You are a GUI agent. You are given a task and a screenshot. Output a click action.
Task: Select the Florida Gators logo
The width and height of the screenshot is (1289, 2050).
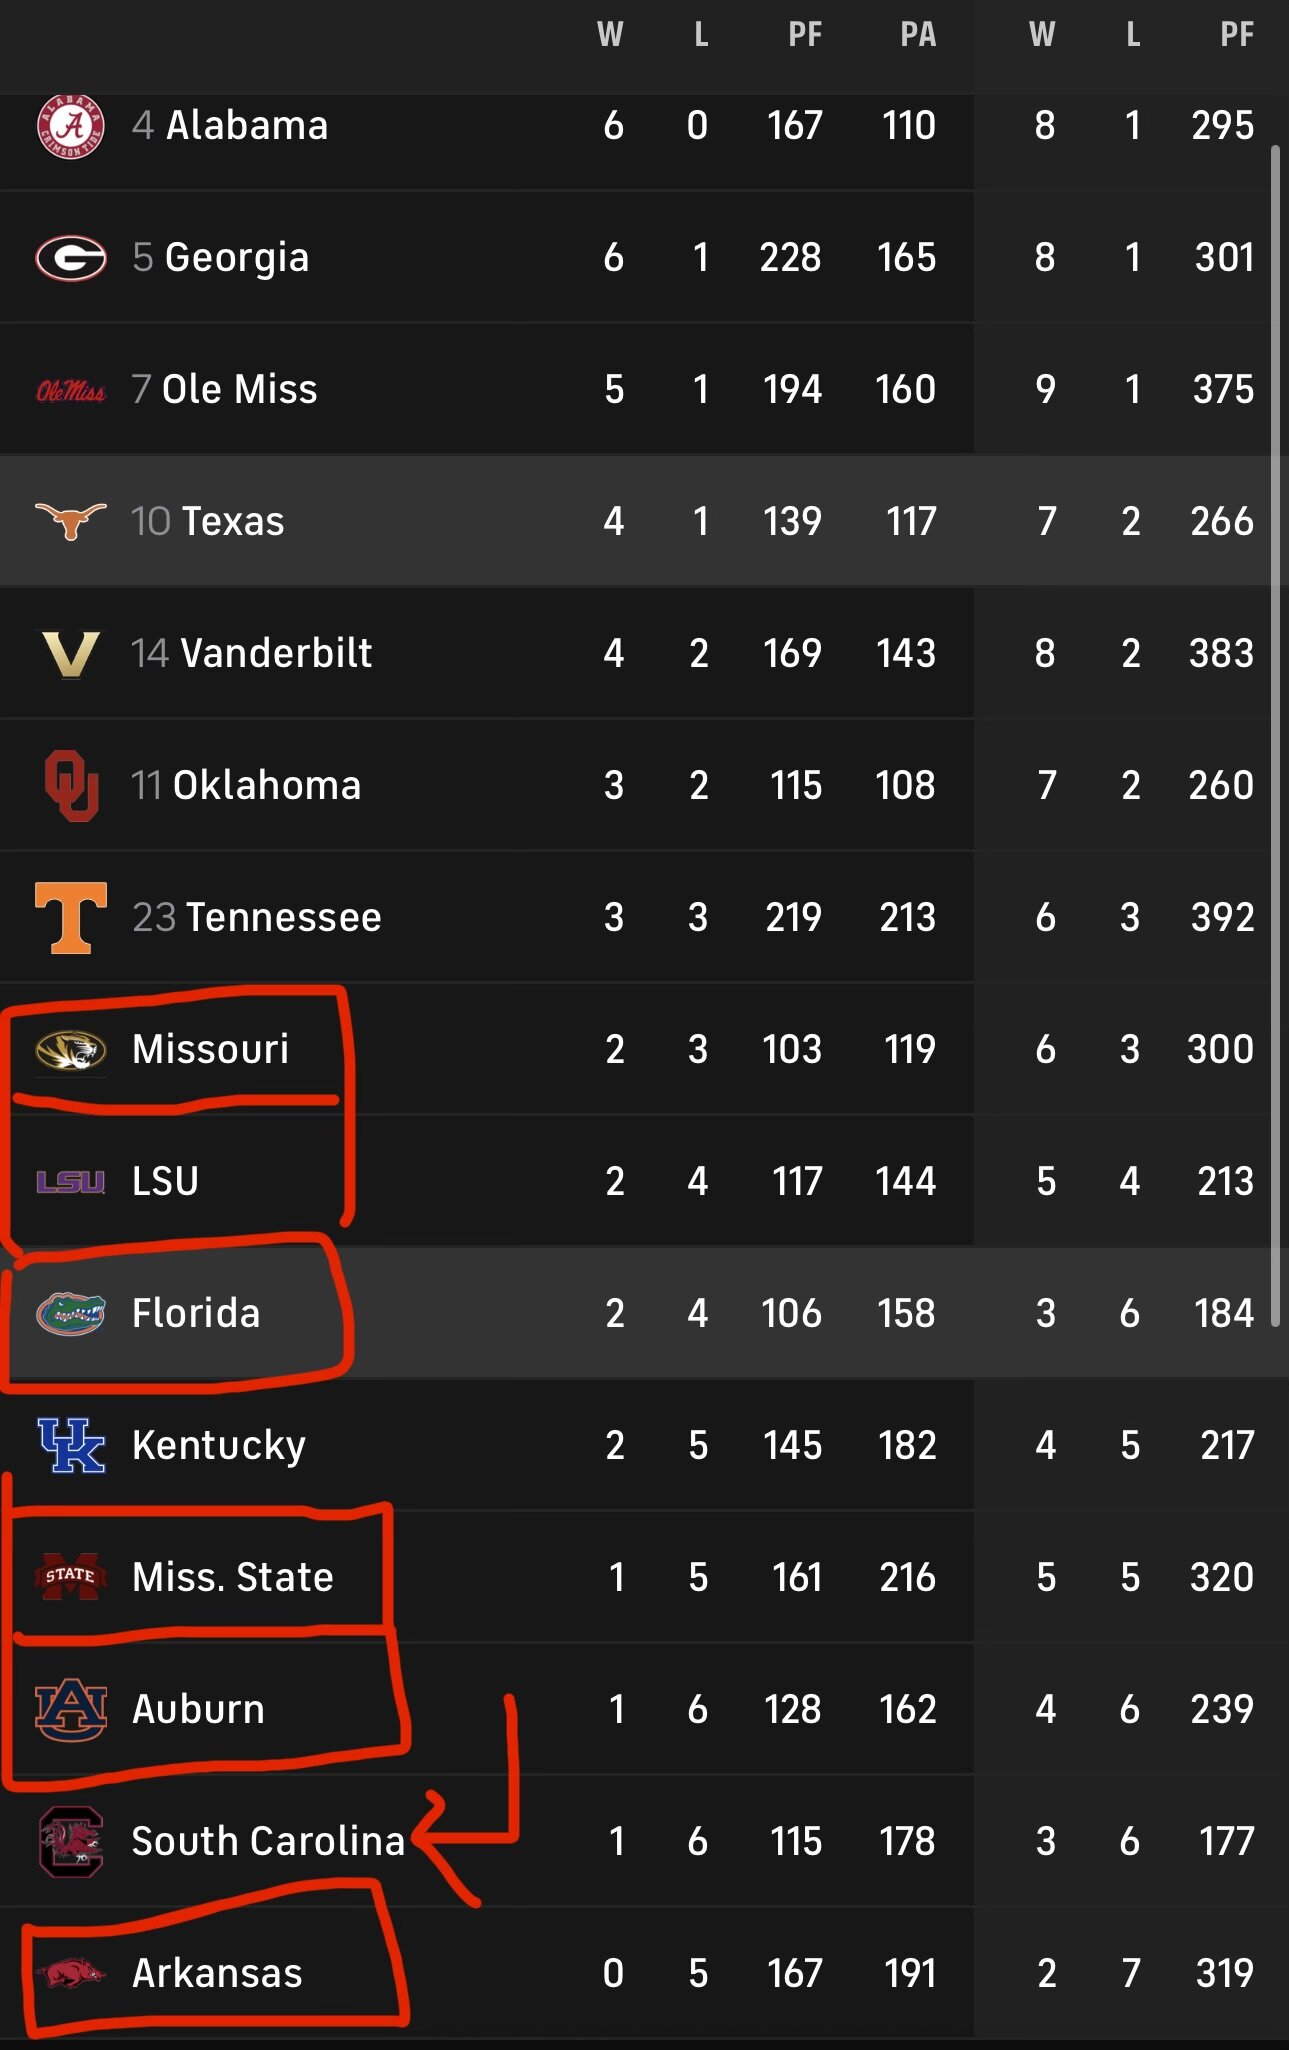(70, 1313)
